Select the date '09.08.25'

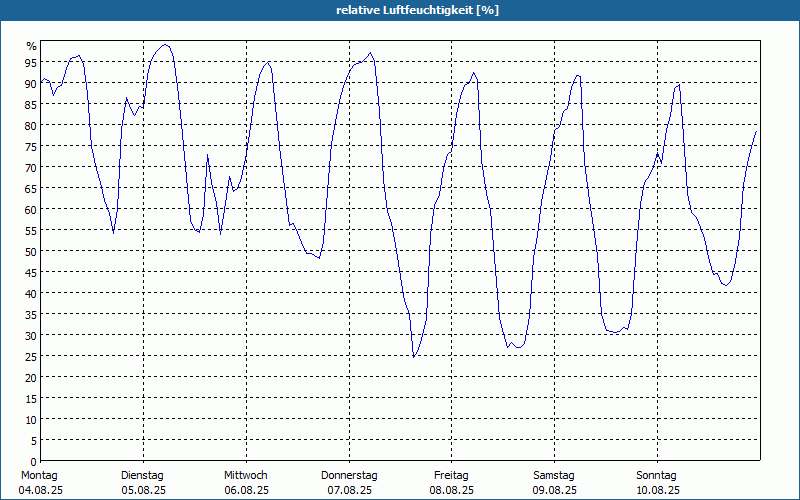click(x=555, y=490)
